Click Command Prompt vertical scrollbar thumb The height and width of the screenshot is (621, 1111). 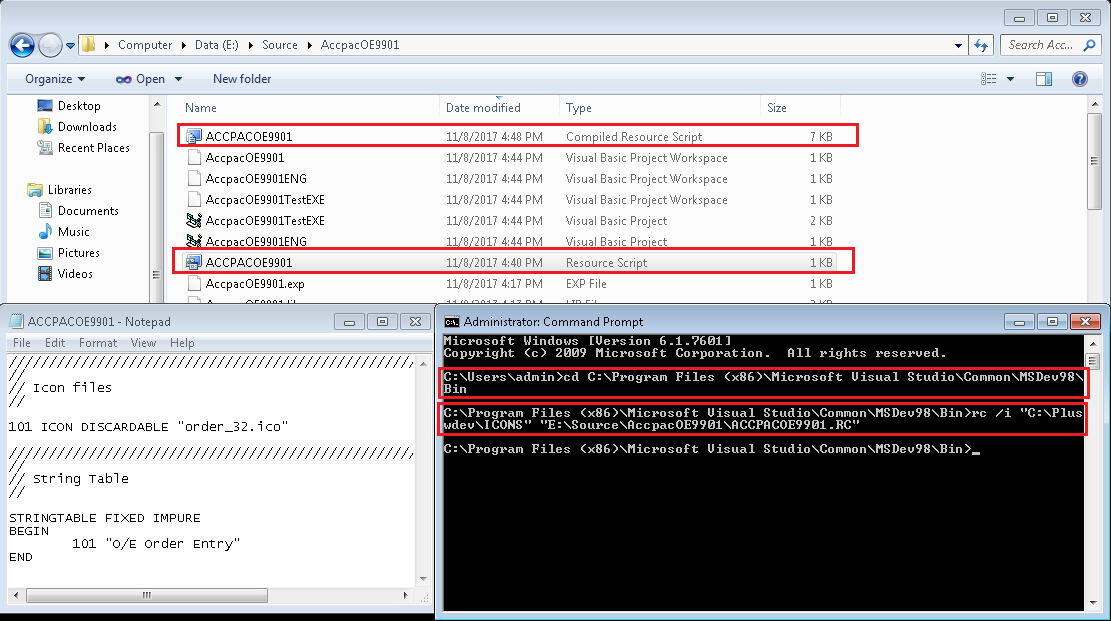1092,362
